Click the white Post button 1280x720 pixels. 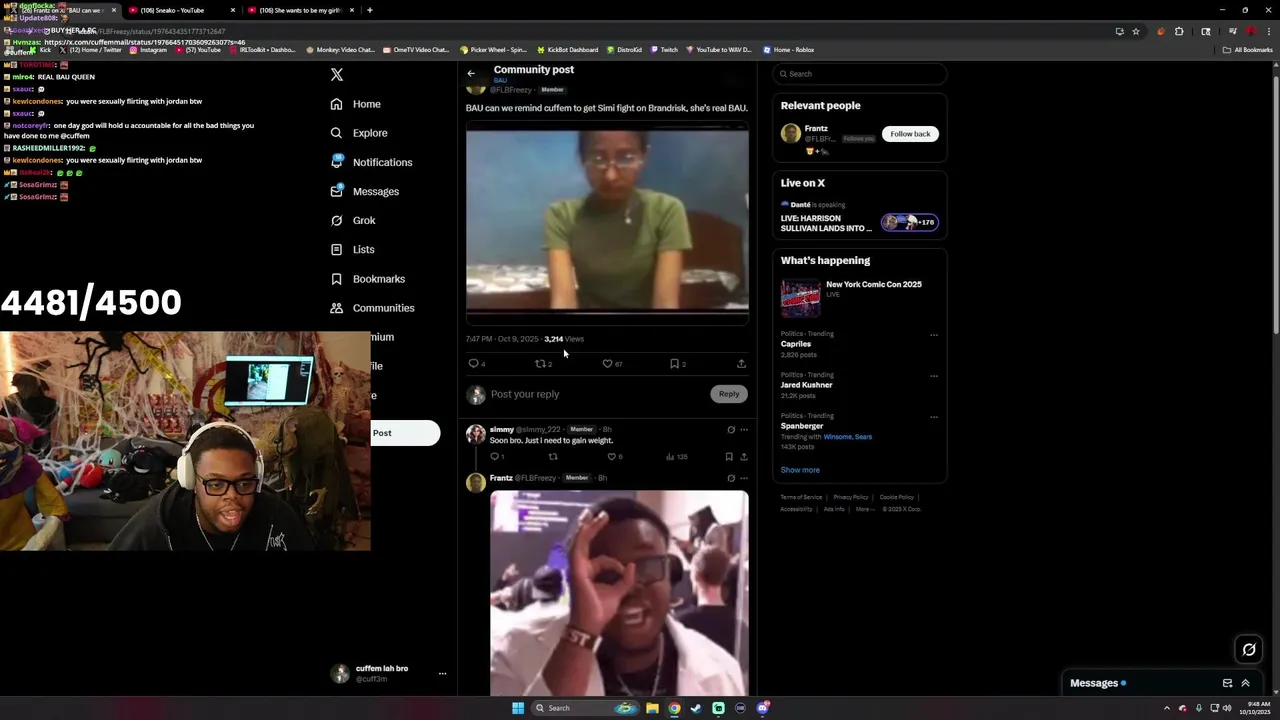pyautogui.click(x=405, y=433)
